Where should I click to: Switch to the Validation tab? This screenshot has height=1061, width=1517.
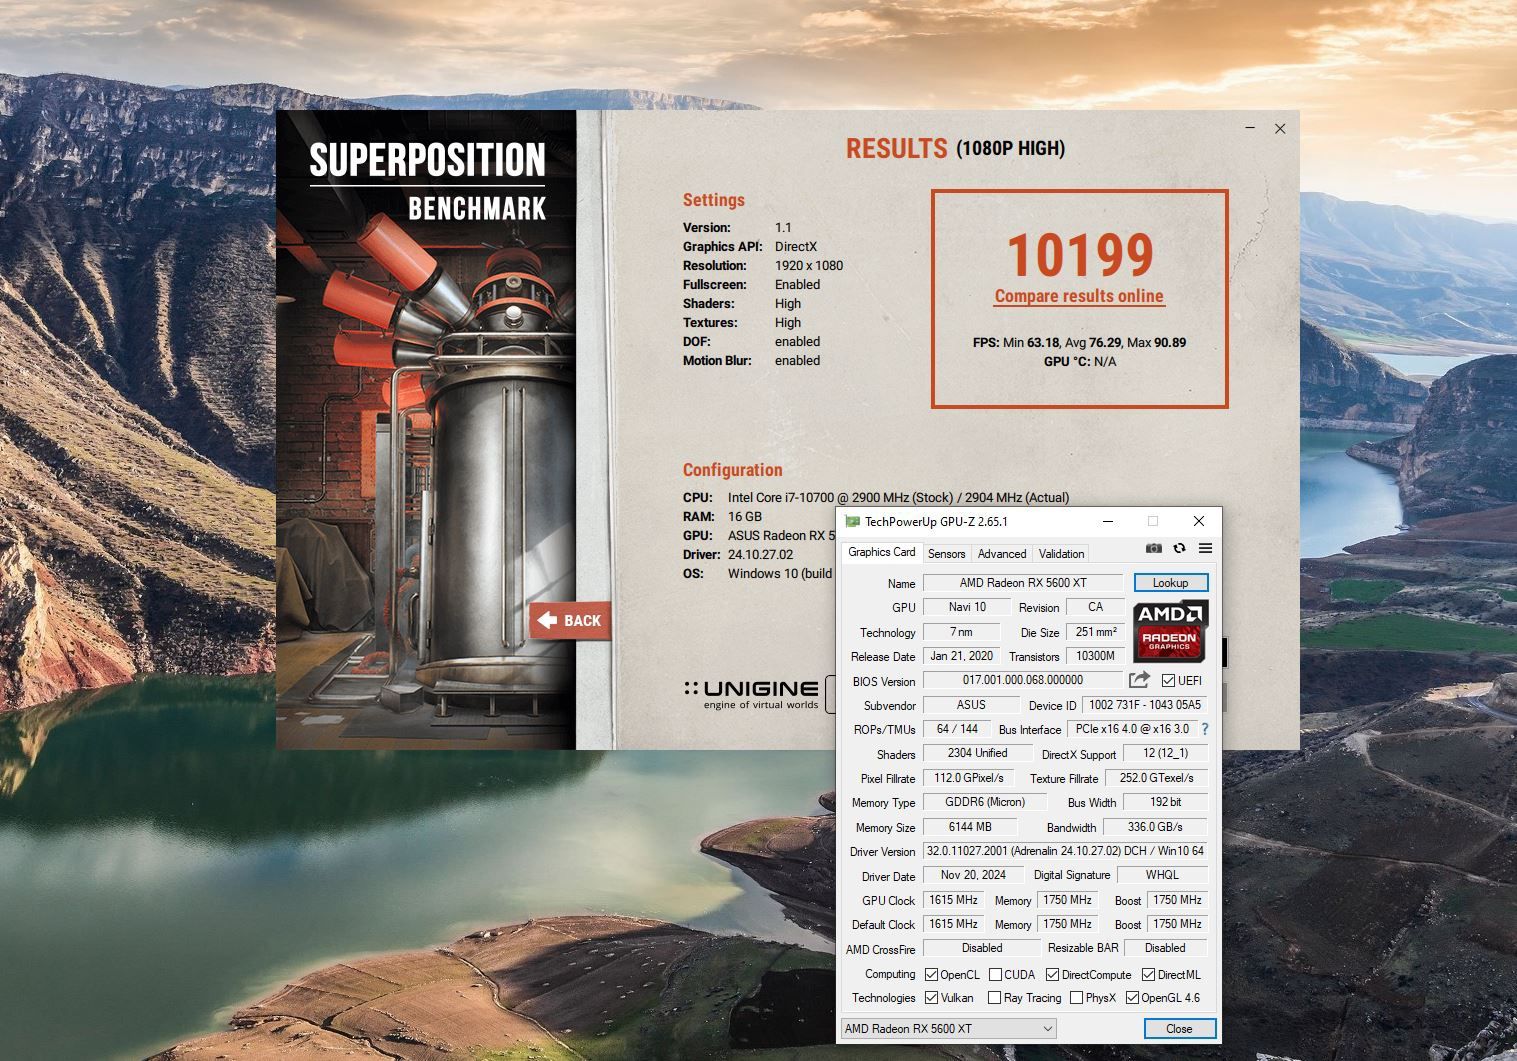click(1061, 553)
